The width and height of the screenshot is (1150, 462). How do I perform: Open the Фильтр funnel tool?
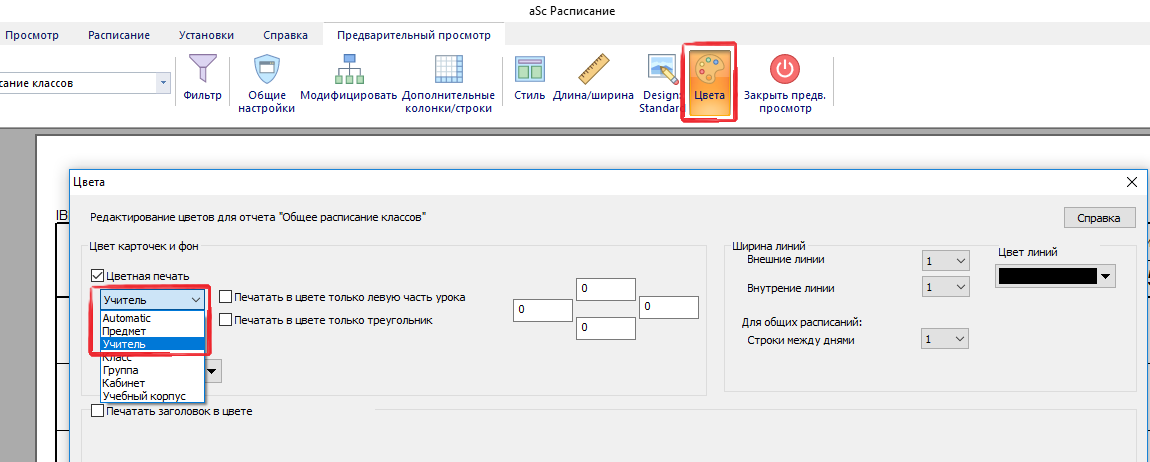[x=202, y=78]
